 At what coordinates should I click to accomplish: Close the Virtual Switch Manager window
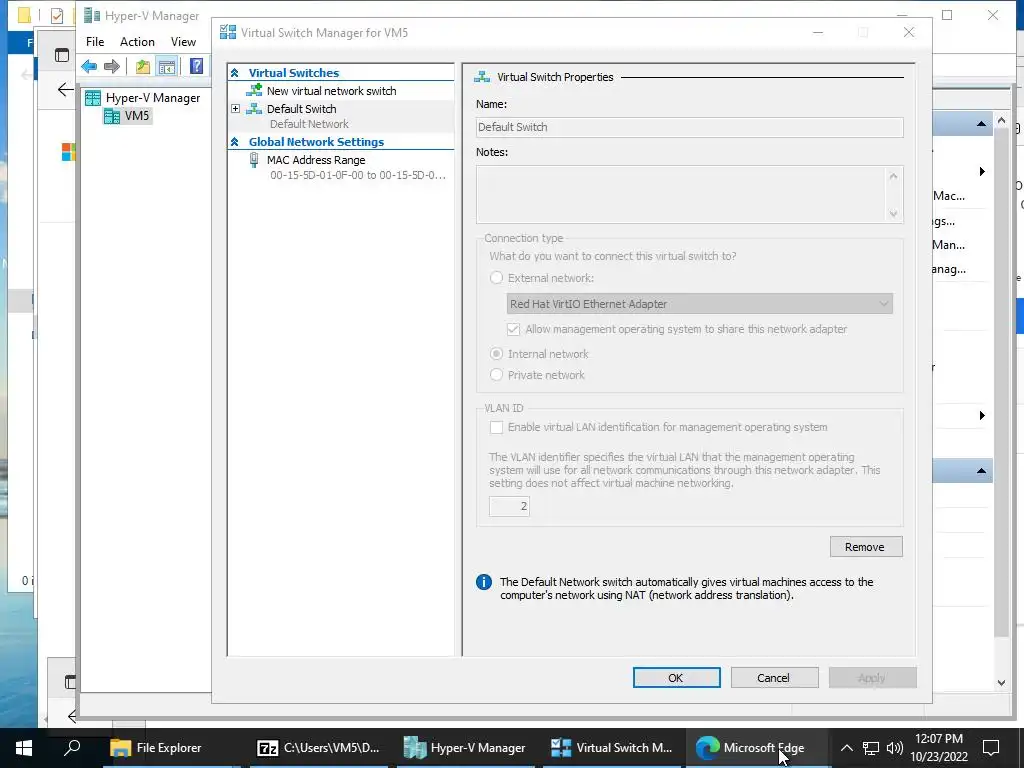[909, 32]
